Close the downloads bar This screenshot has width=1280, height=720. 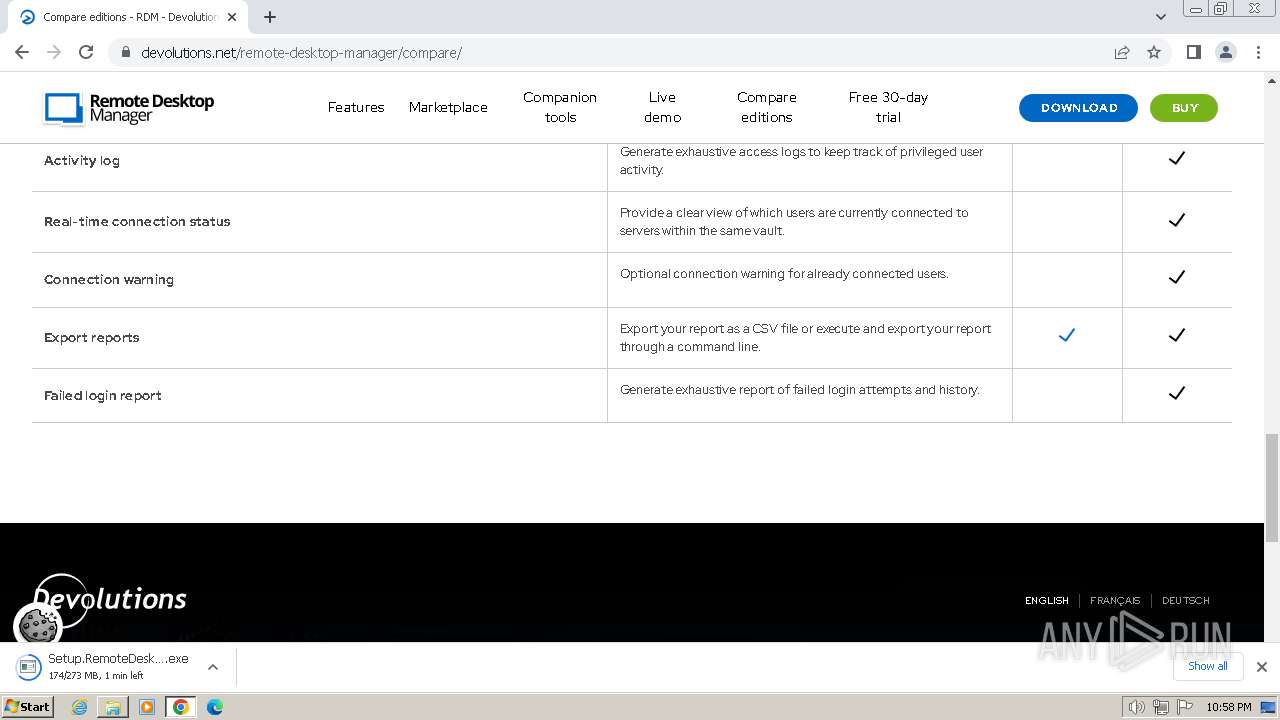pos(1261,667)
